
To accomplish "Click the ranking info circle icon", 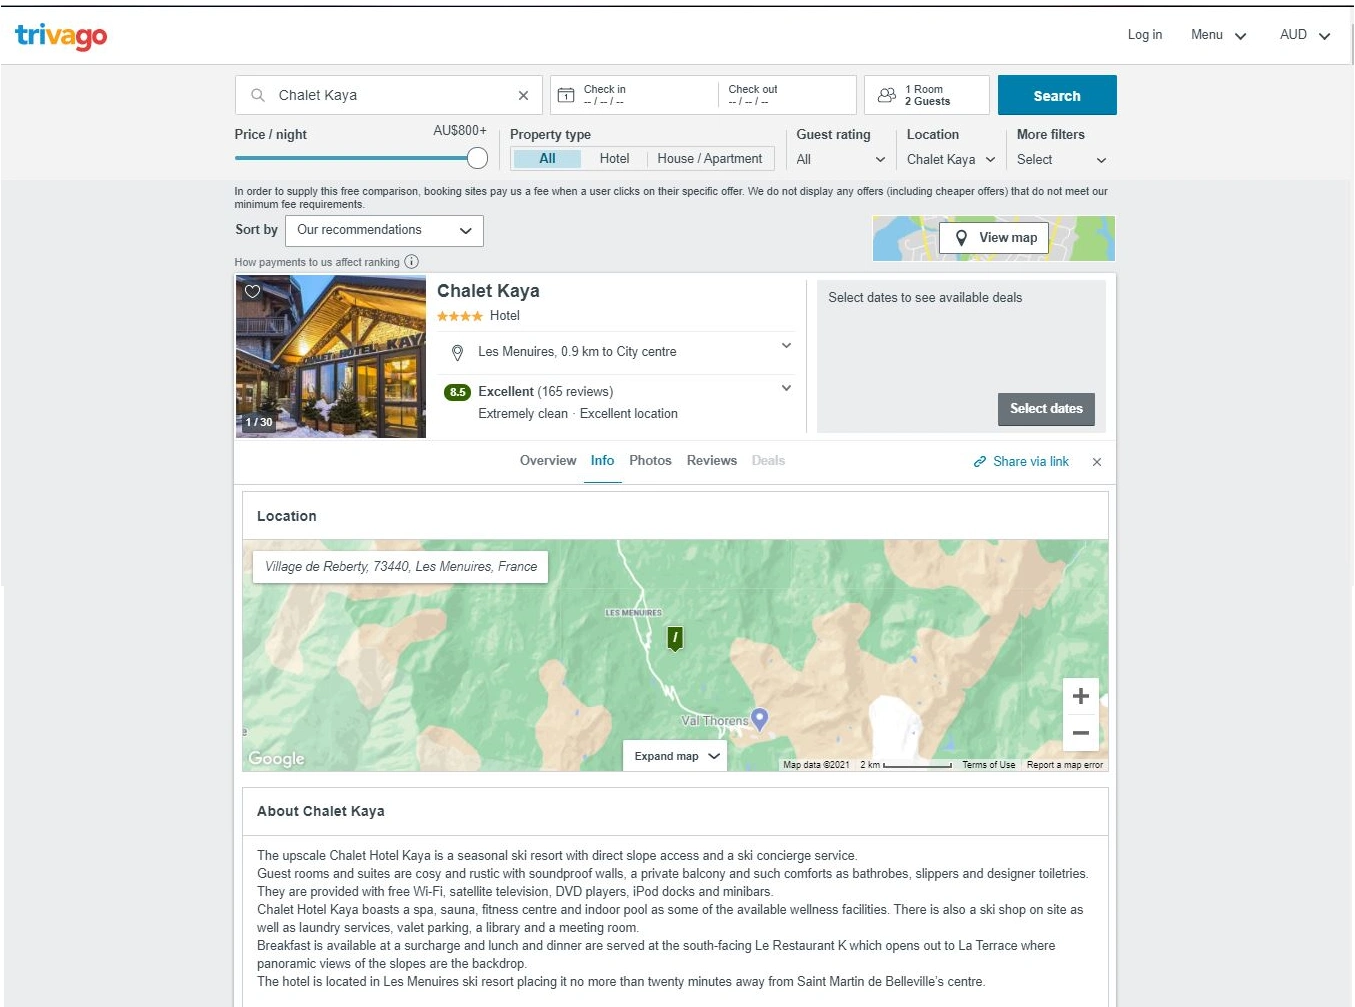I will point(411,262).
